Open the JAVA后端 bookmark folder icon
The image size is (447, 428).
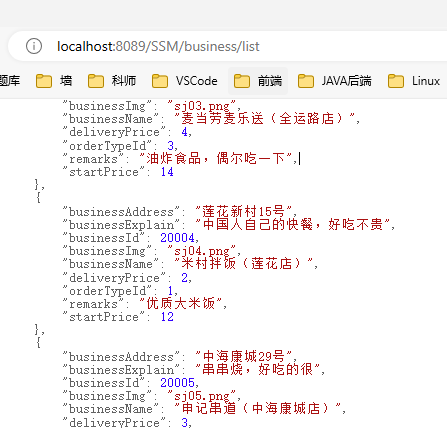click(306, 81)
